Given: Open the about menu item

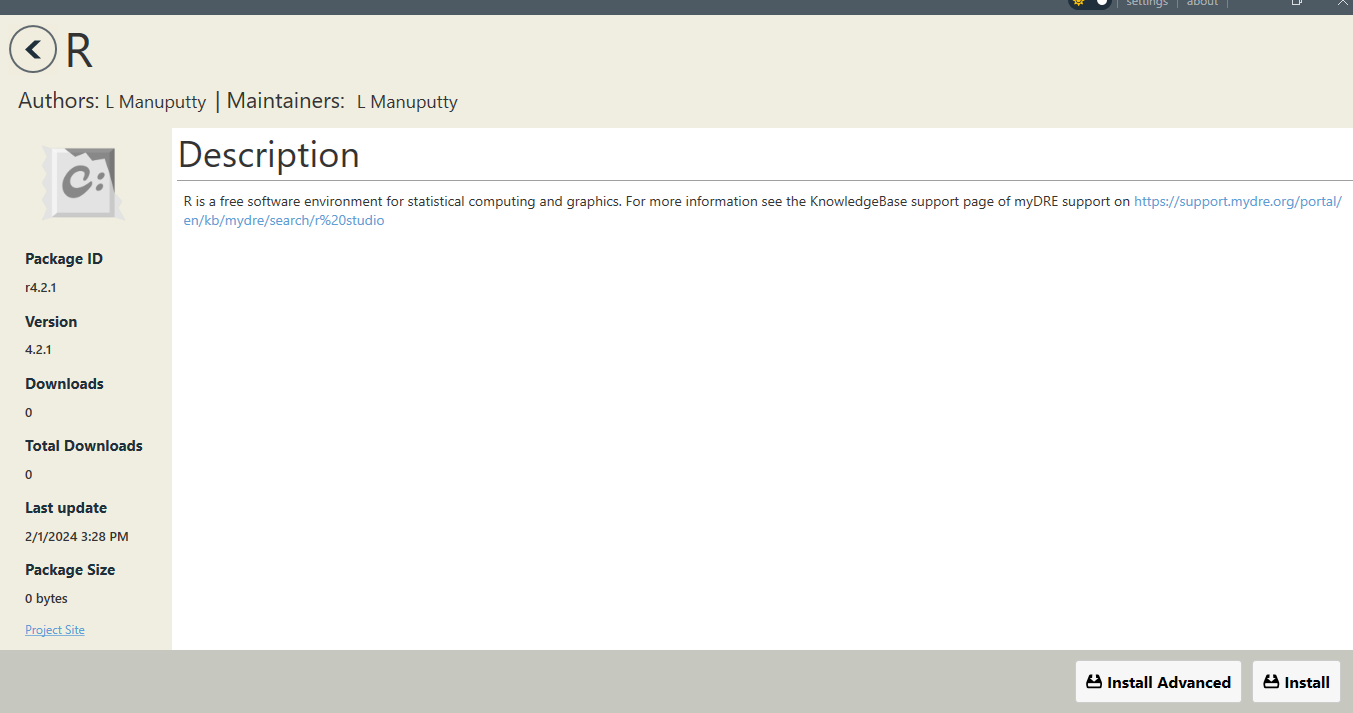Looking at the screenshot, I should [x=1202, y=3].
